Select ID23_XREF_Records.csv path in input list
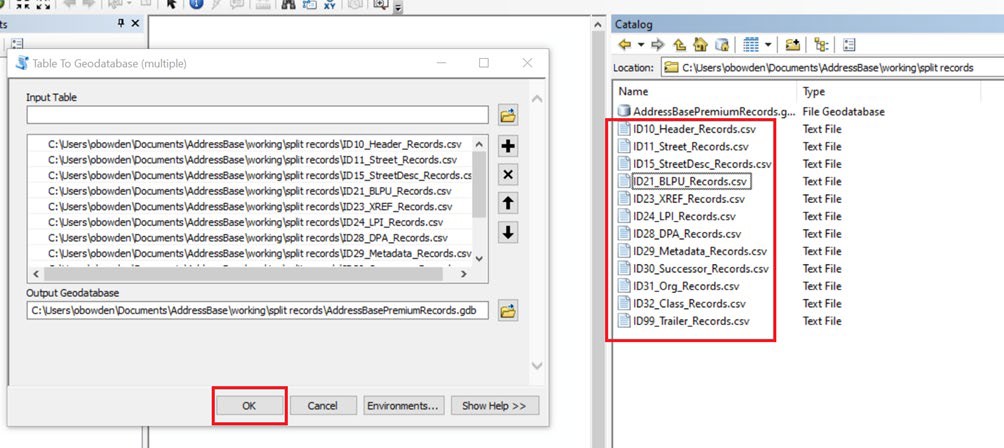The height and width of the screenshot is (448, 1004). (250, 207)
